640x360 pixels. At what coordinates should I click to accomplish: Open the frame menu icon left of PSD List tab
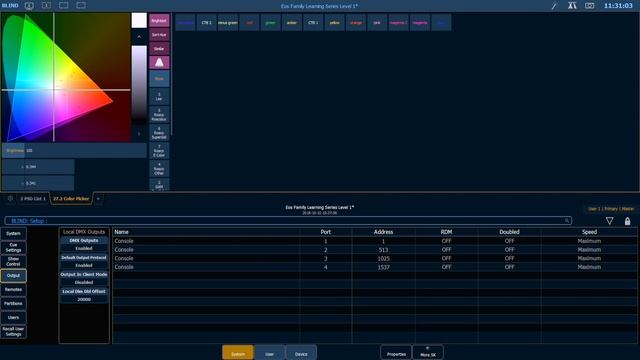click(x=10, y=198)
